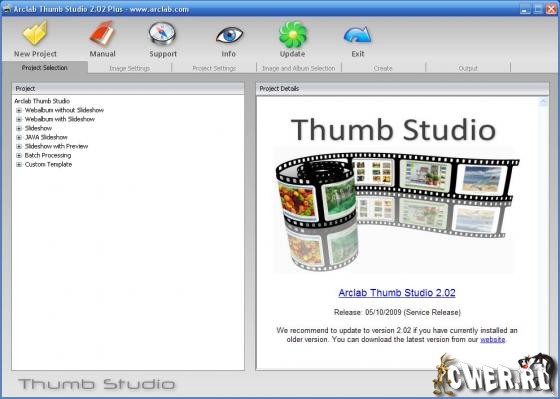Open the Manual book icon
Image resolution: width=560 pixels, height=399 pixels.
coord(102,34)
